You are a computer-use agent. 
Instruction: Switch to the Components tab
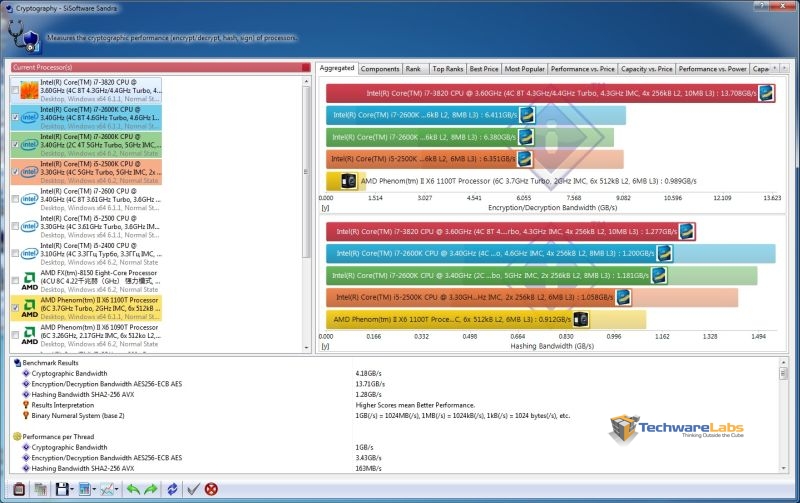coord(380,69)
